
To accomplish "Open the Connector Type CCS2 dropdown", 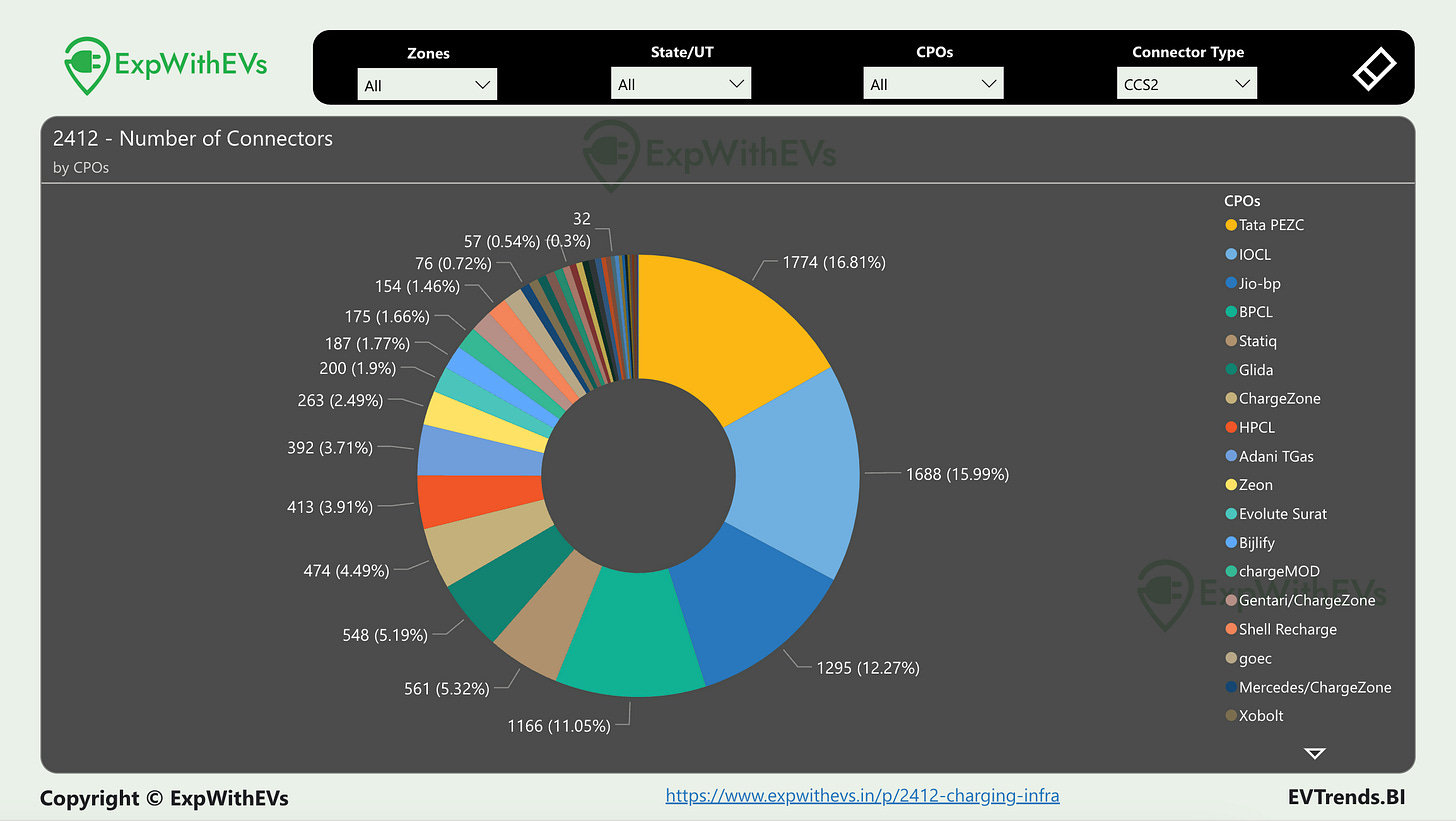I will (x=1187, y=84).
